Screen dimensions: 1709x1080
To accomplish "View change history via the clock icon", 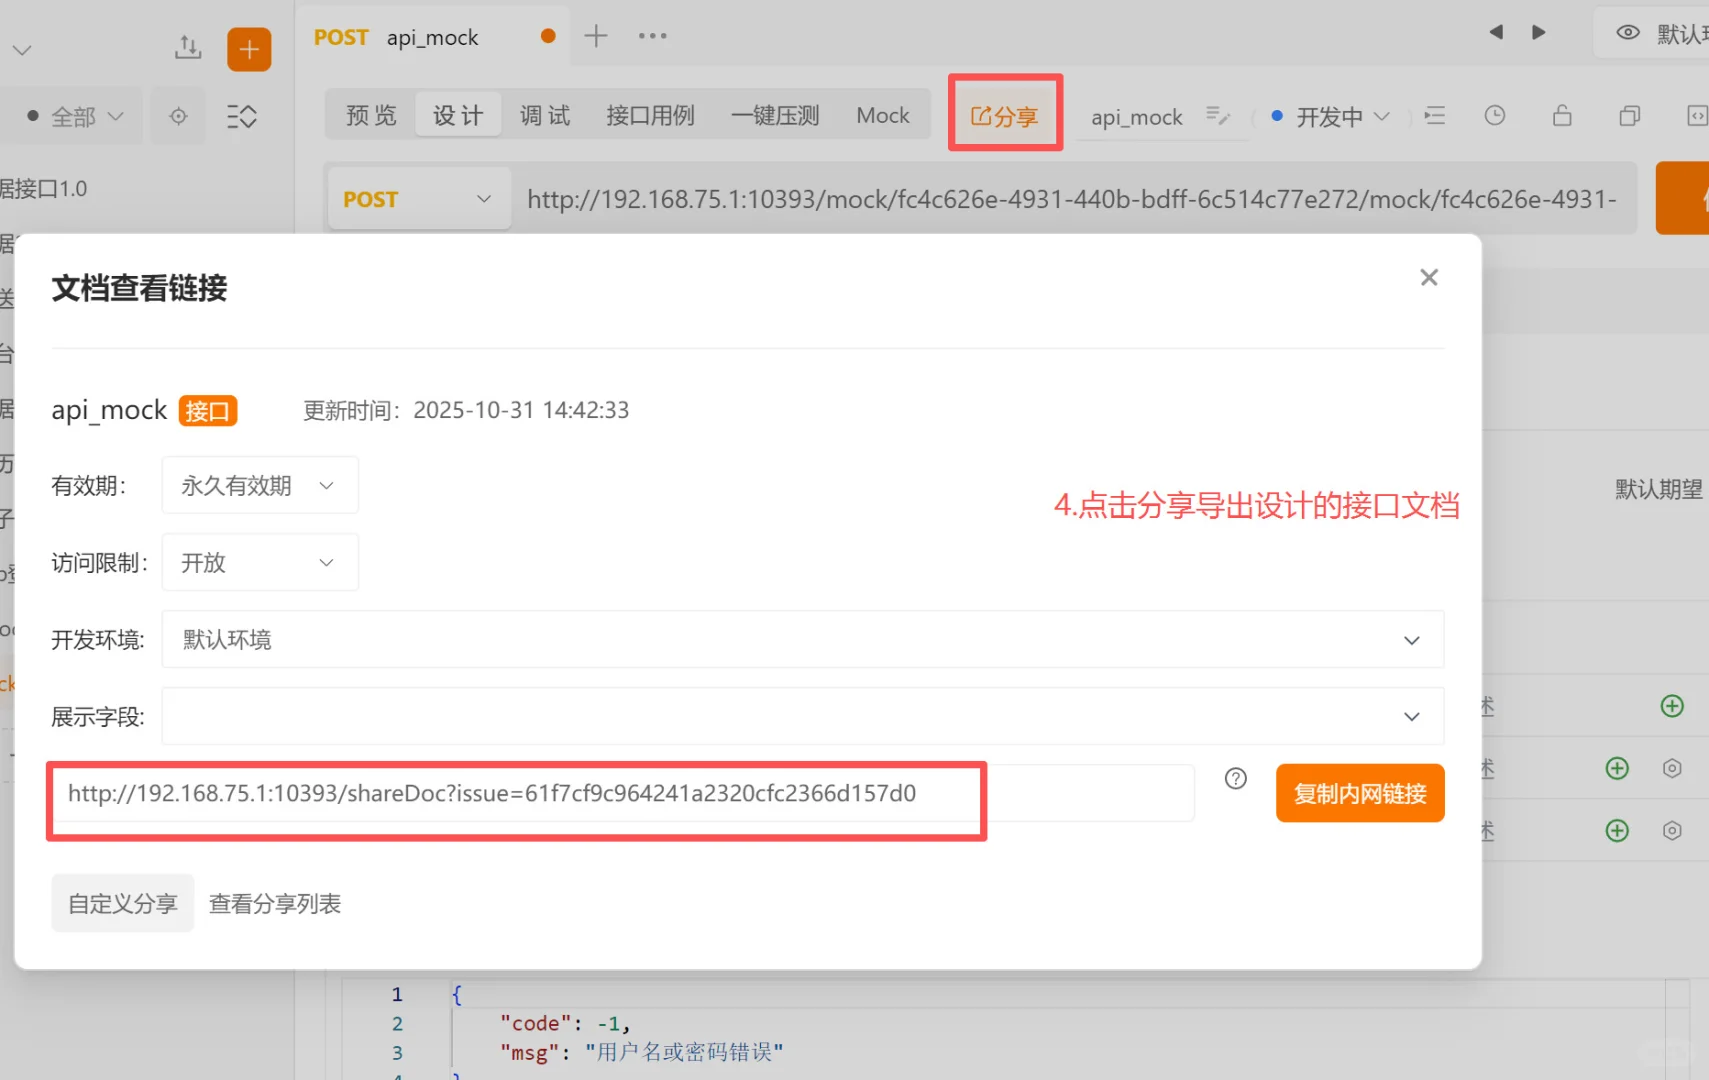I will coord(1494,116).
